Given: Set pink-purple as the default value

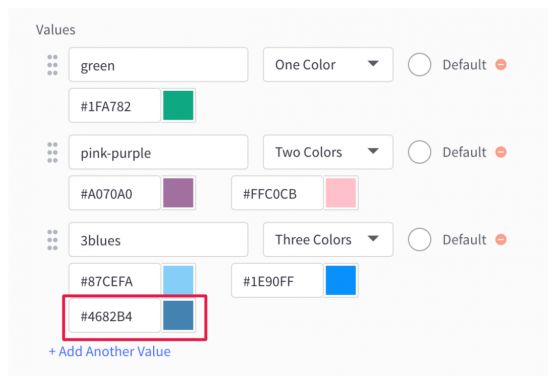Looking at the screenshot, I should coord(419,152).
